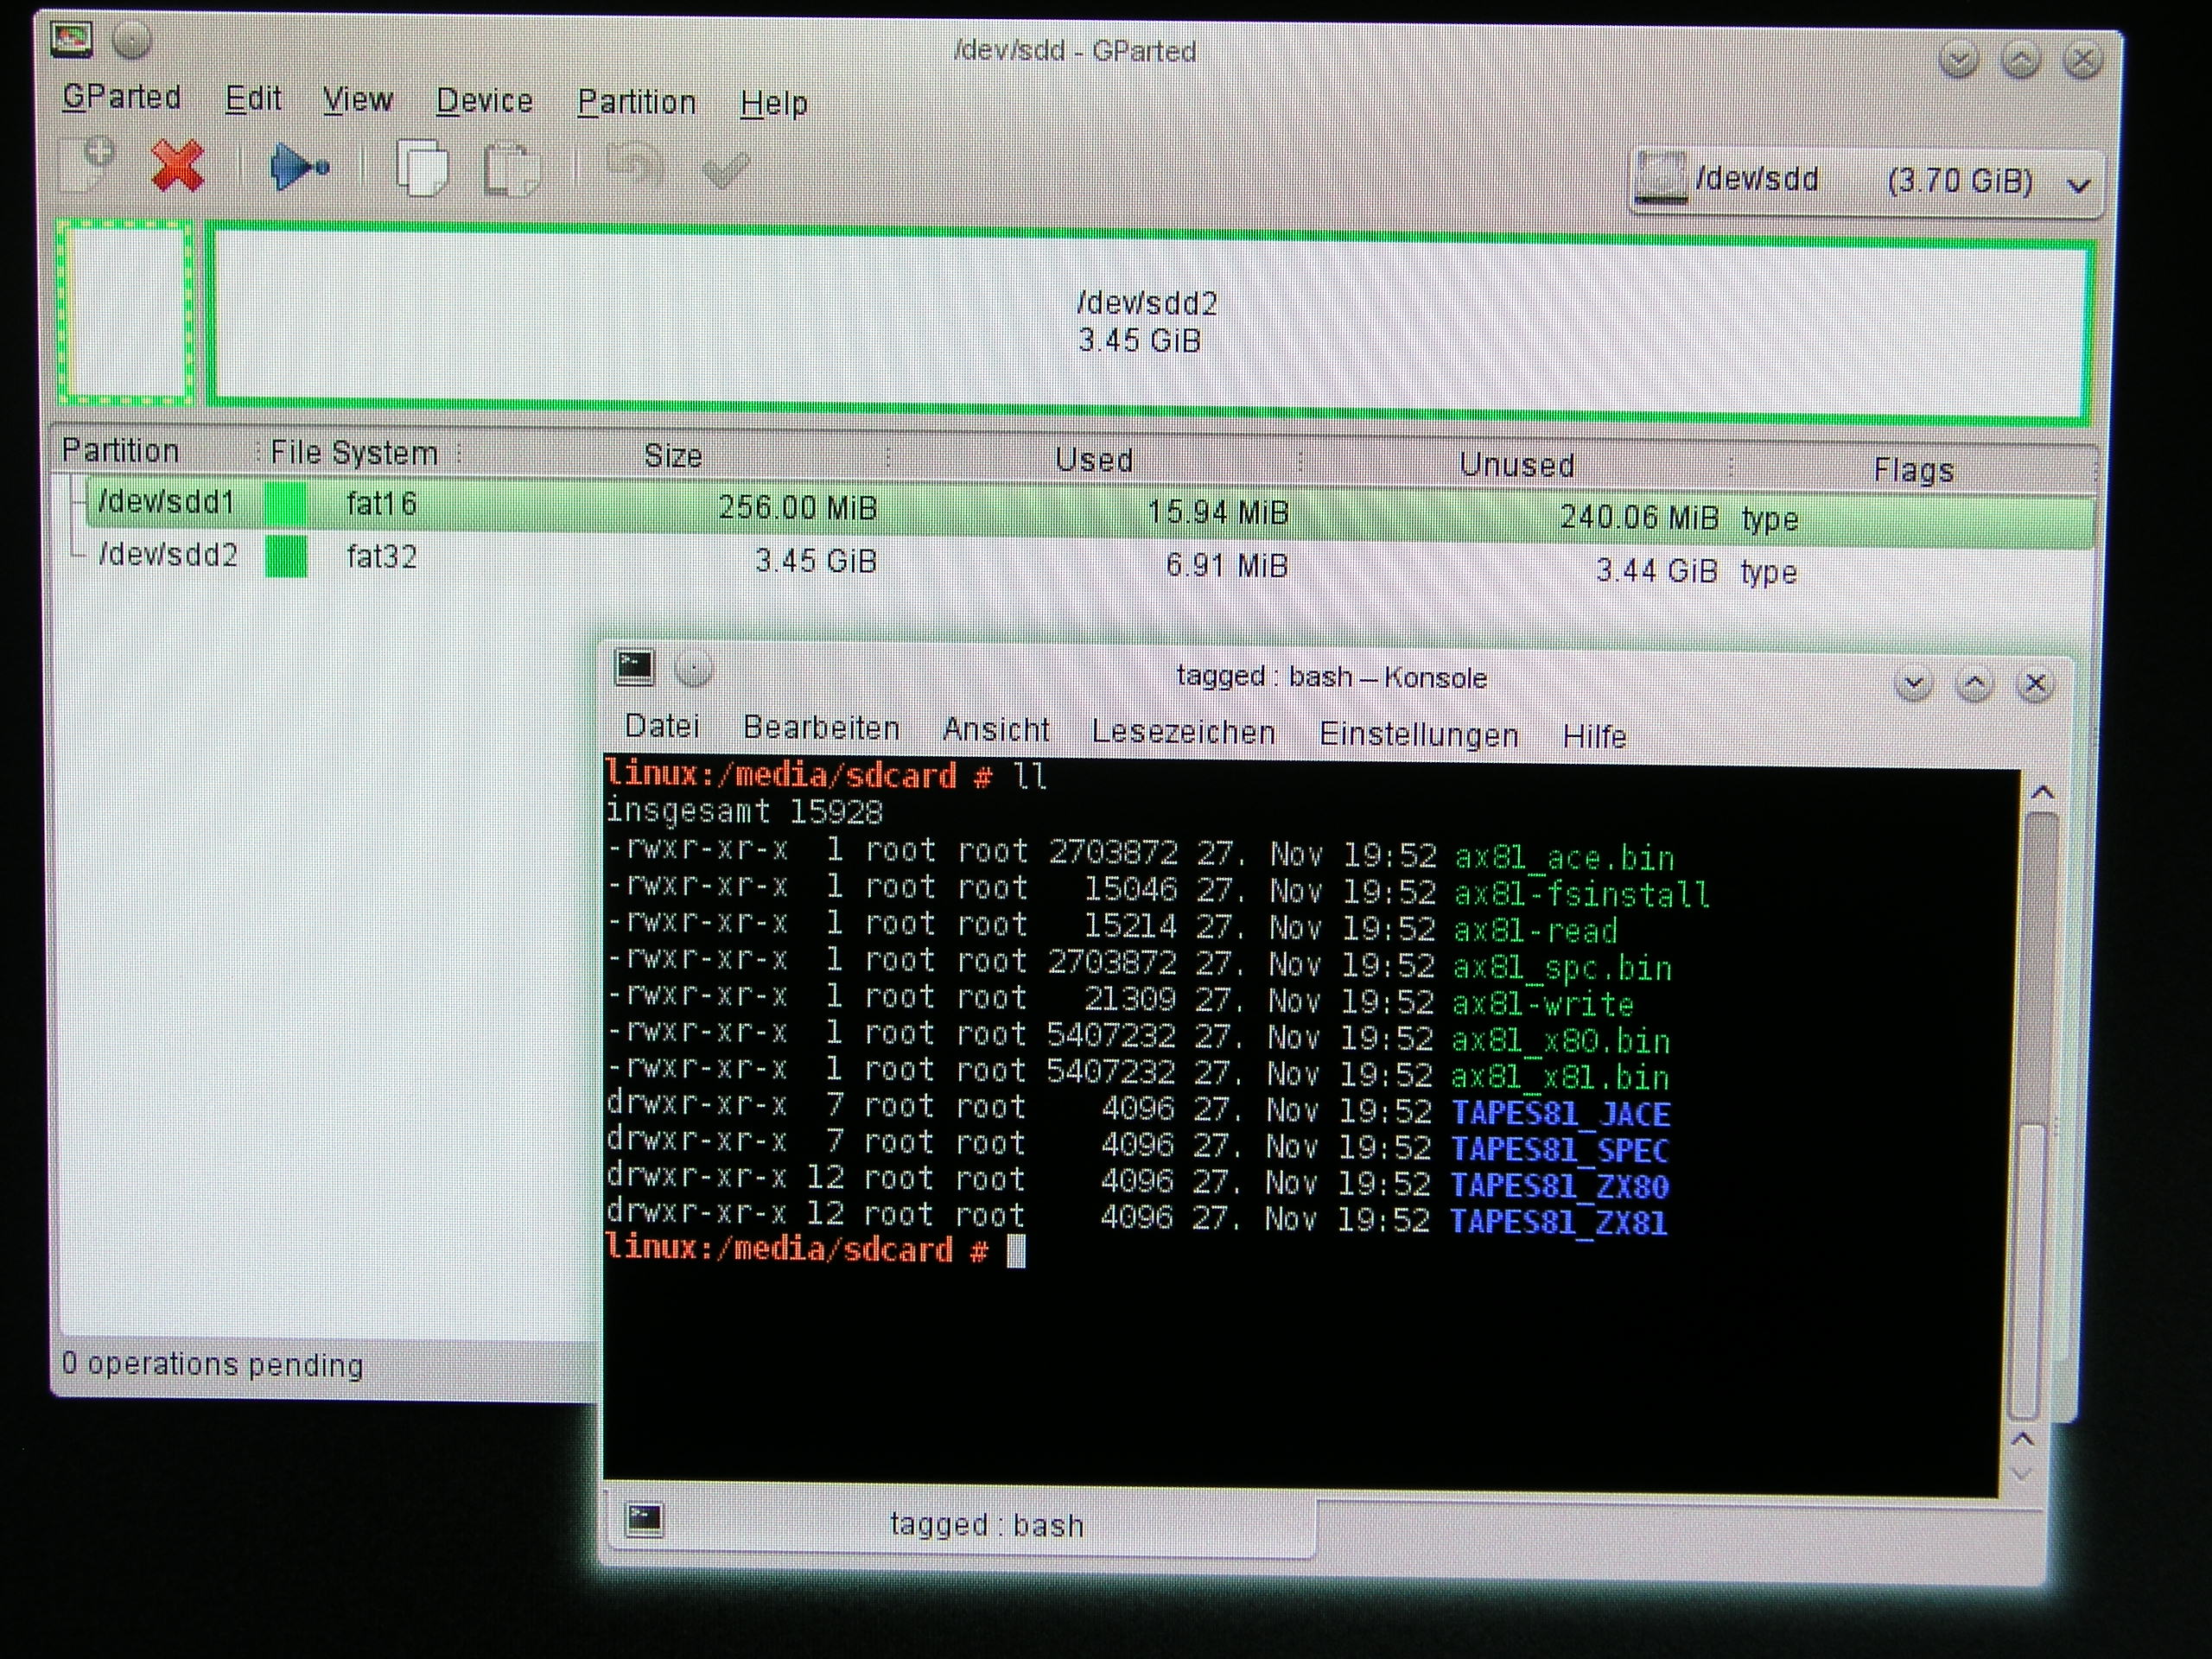Open the Partition menu in GParted
2212x1659 pixels.
(637, 102)
